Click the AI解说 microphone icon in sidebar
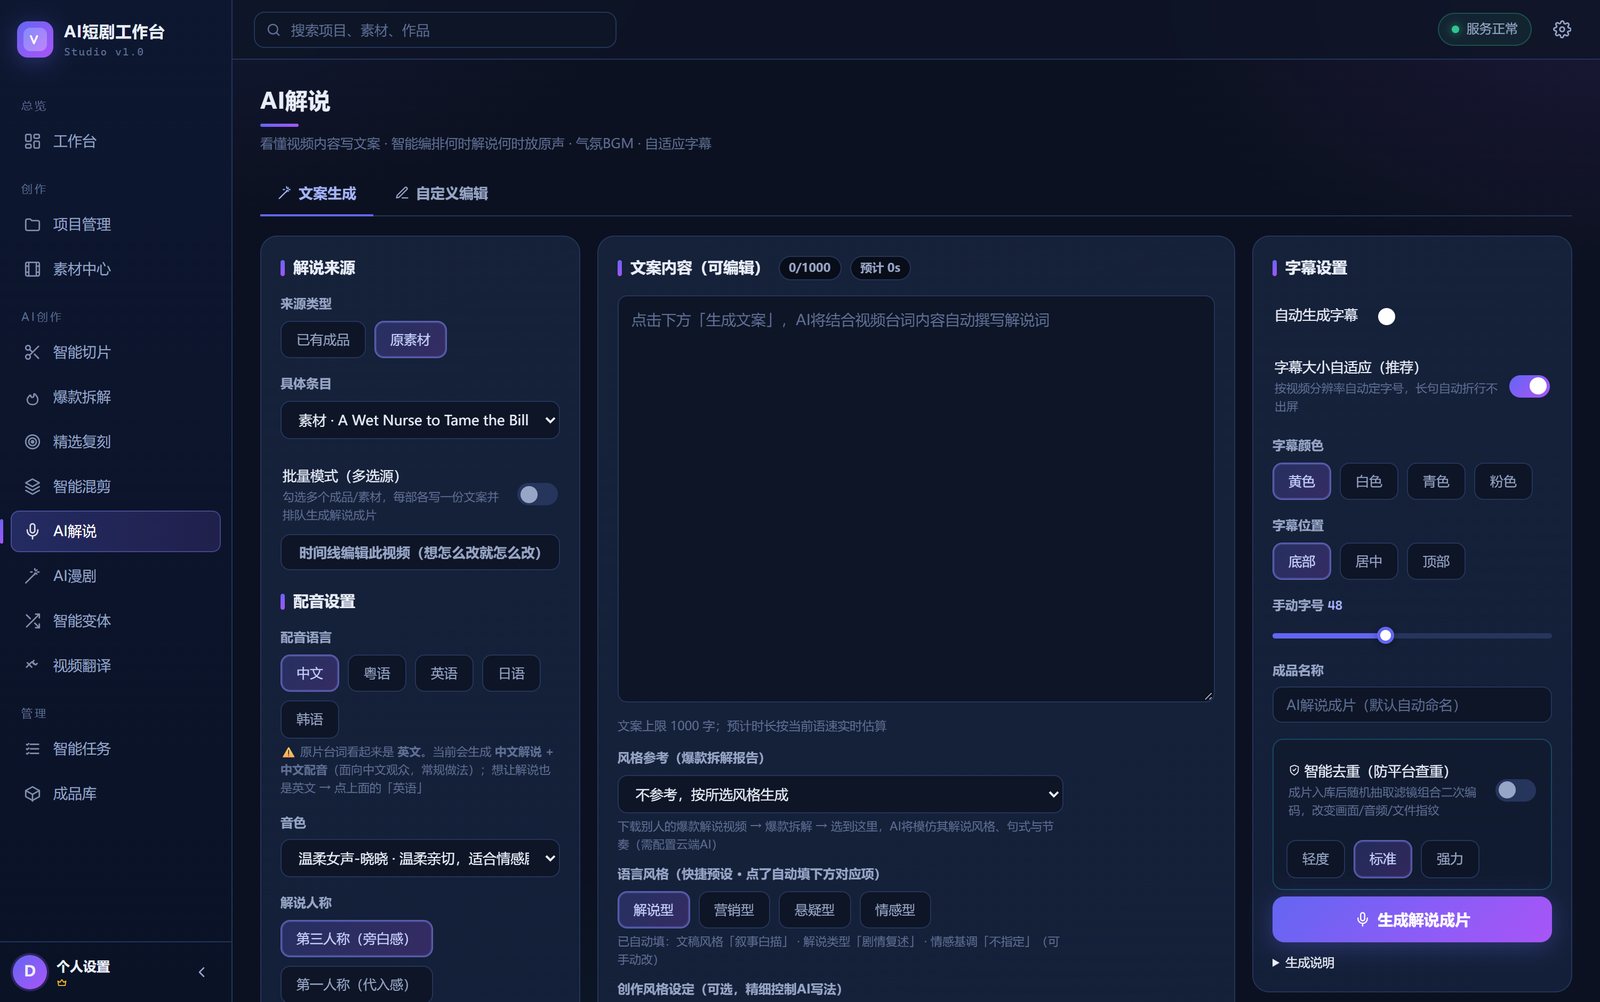The height and width of the screenshot is (1002, 1600). click(x=32, y=531)
